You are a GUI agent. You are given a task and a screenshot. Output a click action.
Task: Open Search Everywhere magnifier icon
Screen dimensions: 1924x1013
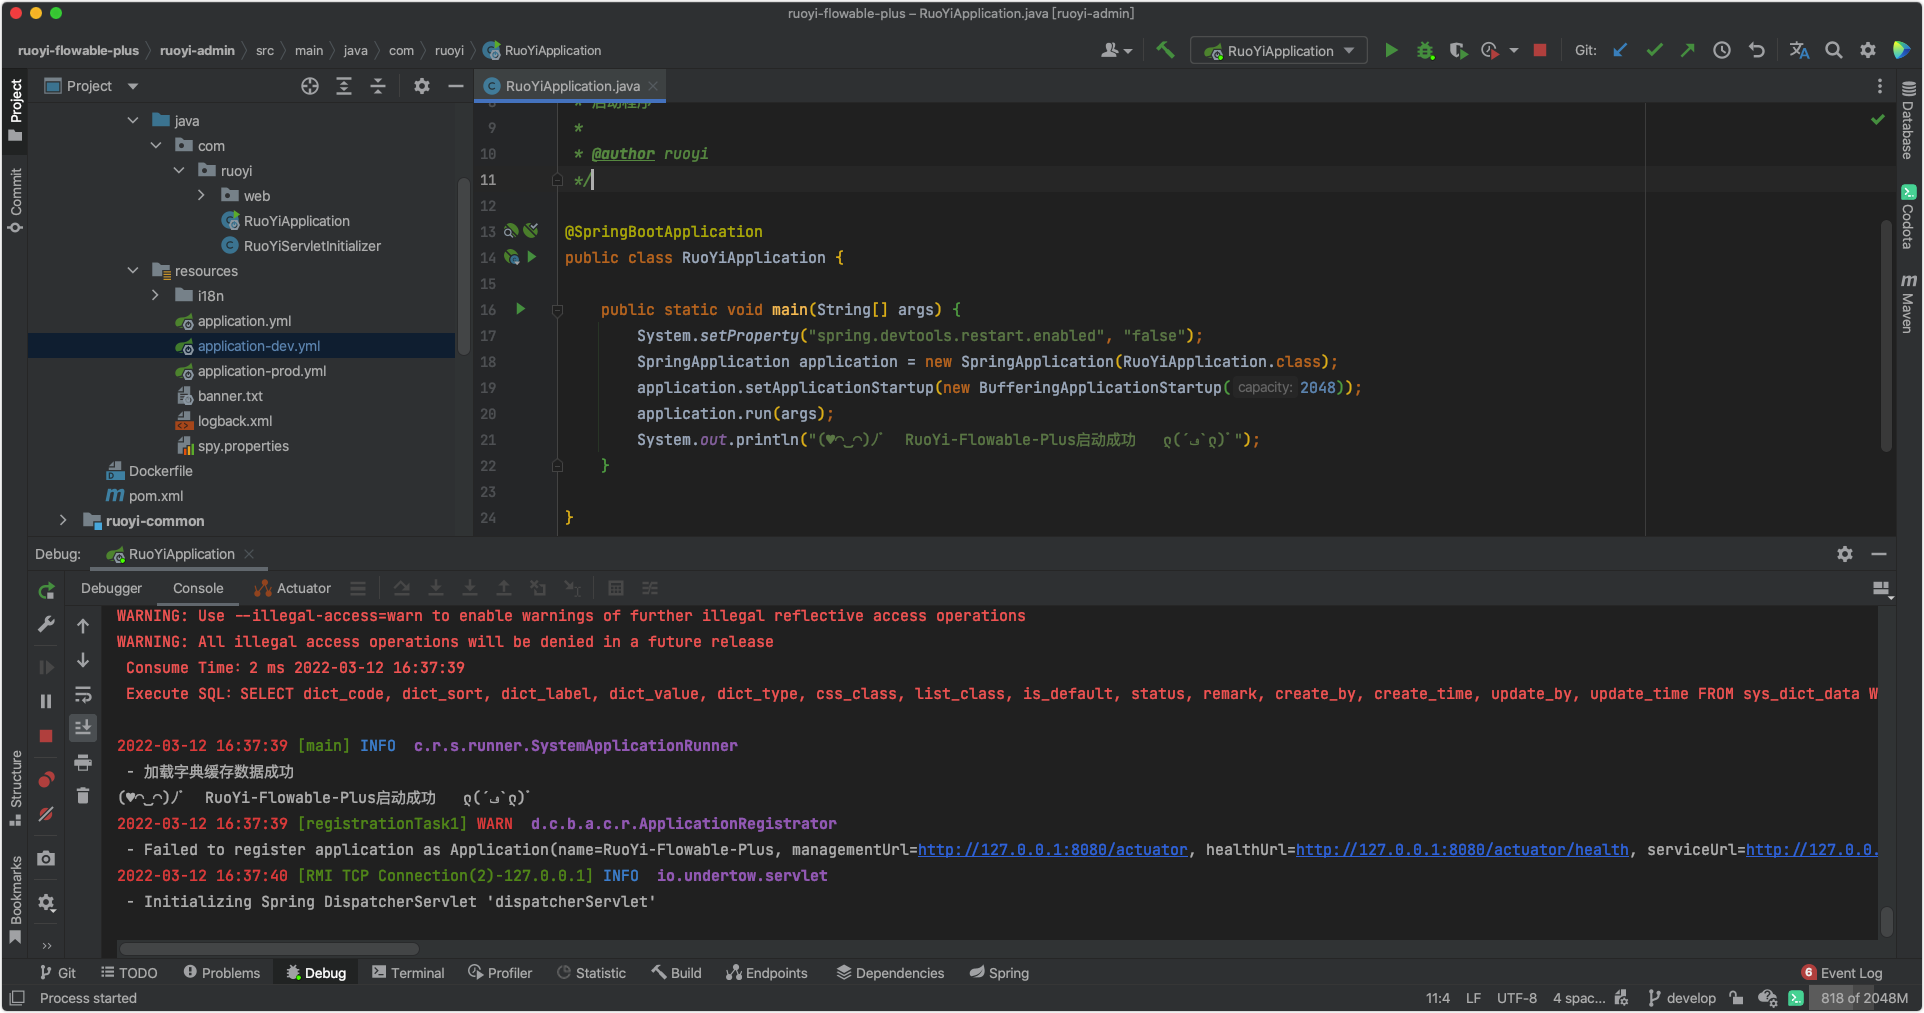(1833, 50)
